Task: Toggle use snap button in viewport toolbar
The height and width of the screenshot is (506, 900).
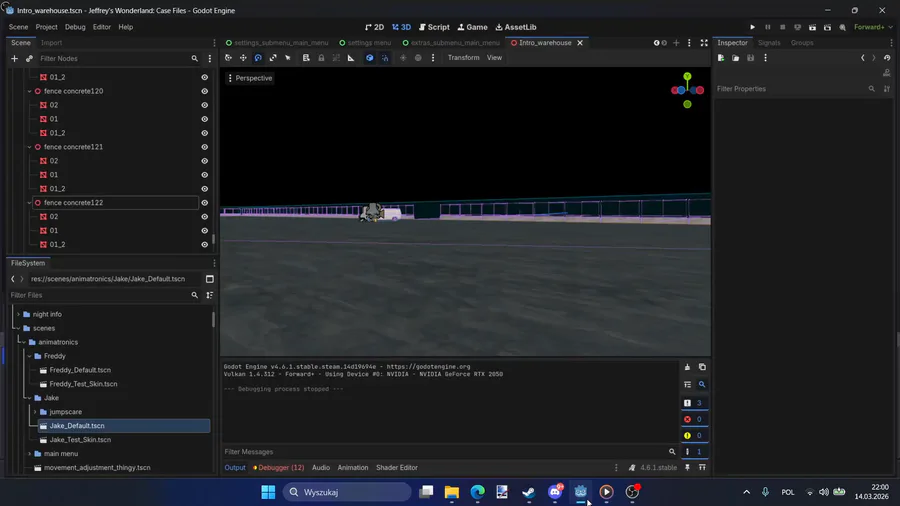Action: click(385, 58)
